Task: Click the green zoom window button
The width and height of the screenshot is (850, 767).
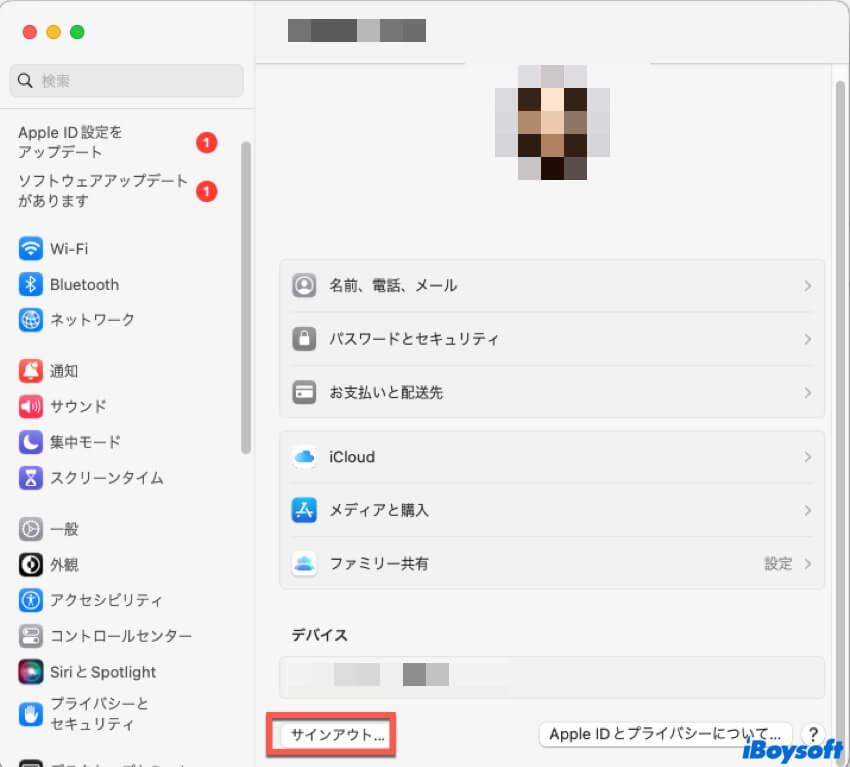Action: pos(78,32)
